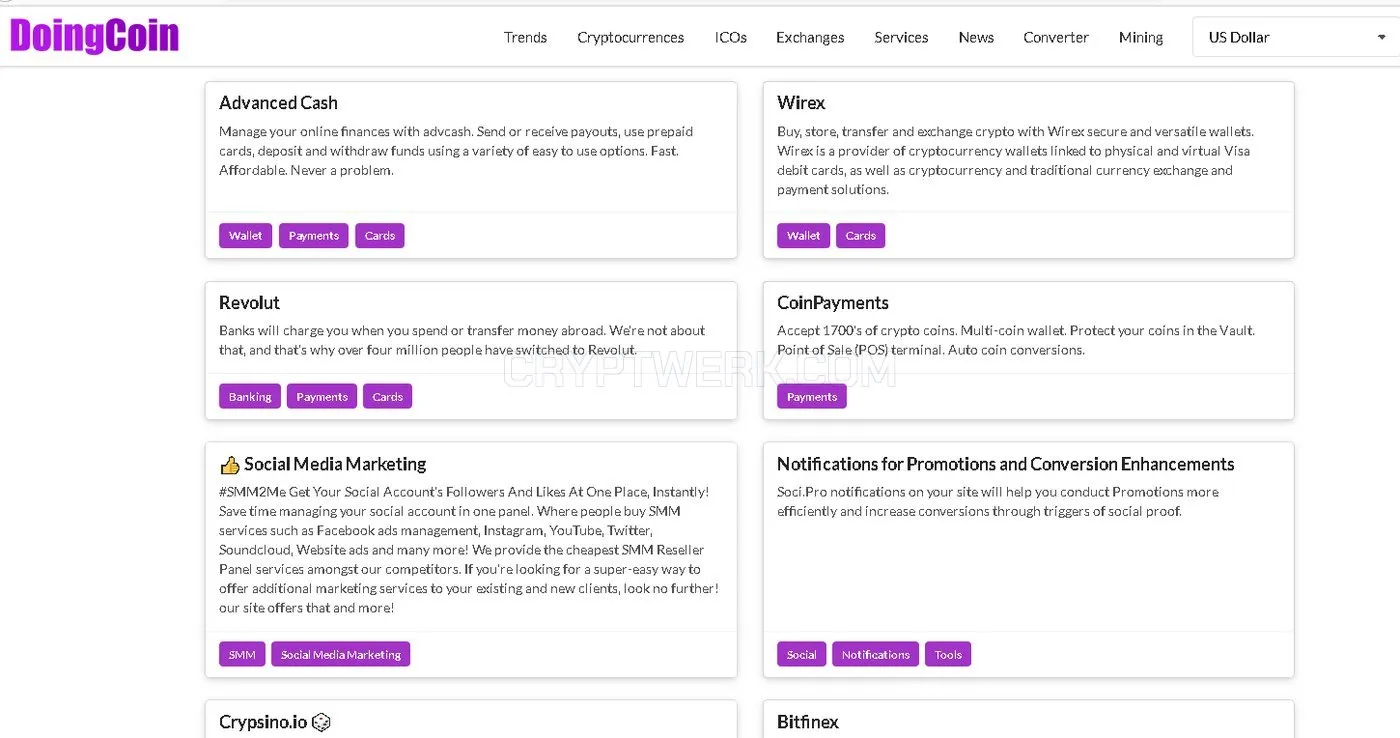
Task: Click the description starting "Soci.Pro notifications on your site"
Action: pos(998,501)
